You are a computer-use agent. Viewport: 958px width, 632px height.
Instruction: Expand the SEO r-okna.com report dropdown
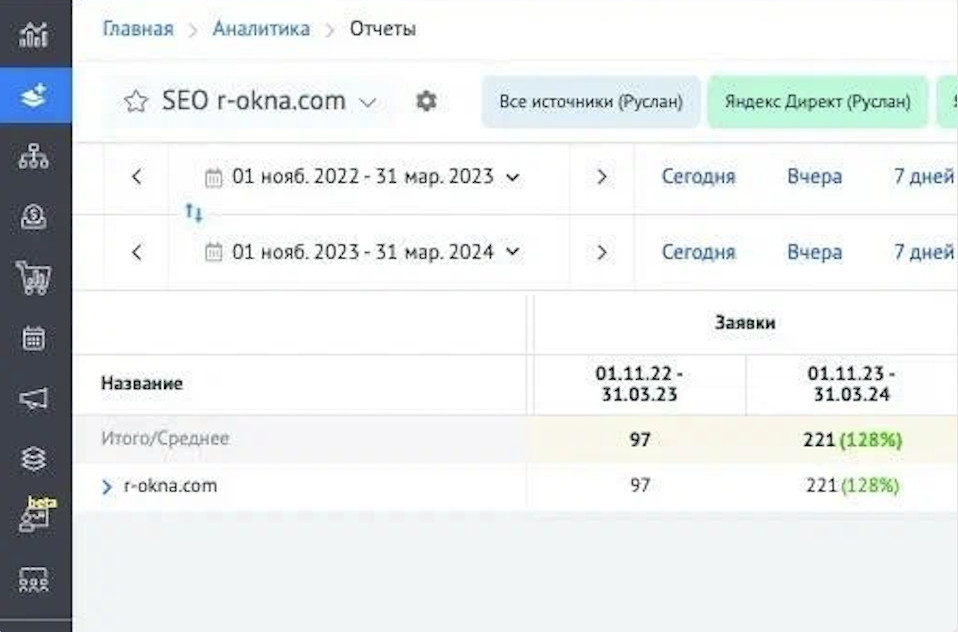click(x=368, y=102)
